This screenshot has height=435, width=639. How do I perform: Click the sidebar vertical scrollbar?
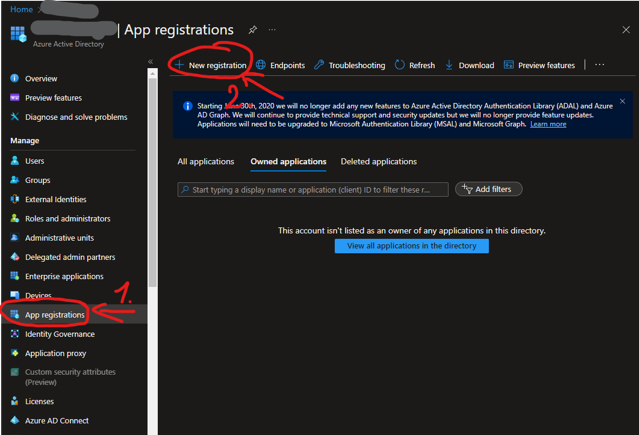coord(153,183)
